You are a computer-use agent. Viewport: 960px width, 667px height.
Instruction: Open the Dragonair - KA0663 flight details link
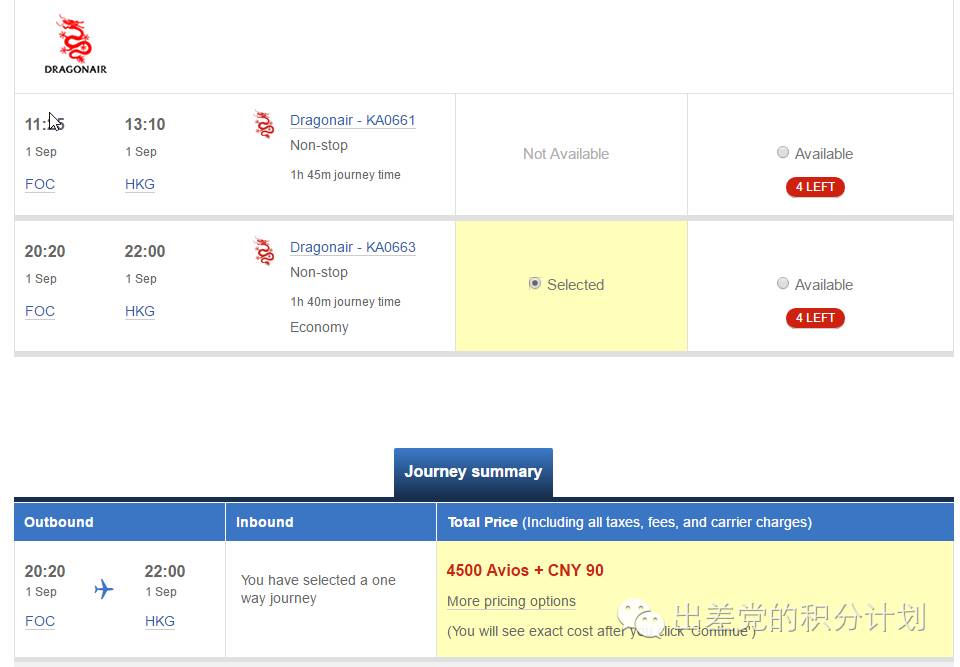[x=353, y=247]
